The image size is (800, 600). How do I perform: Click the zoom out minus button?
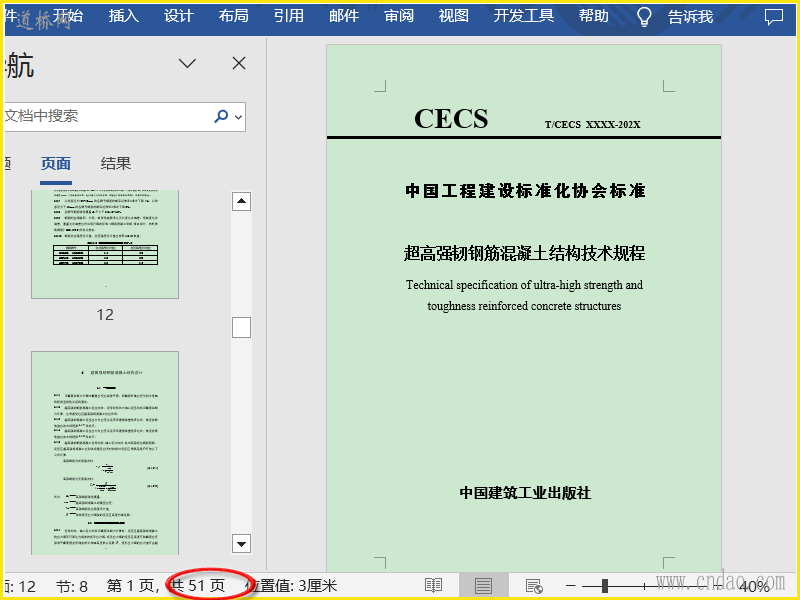(571, 586)
